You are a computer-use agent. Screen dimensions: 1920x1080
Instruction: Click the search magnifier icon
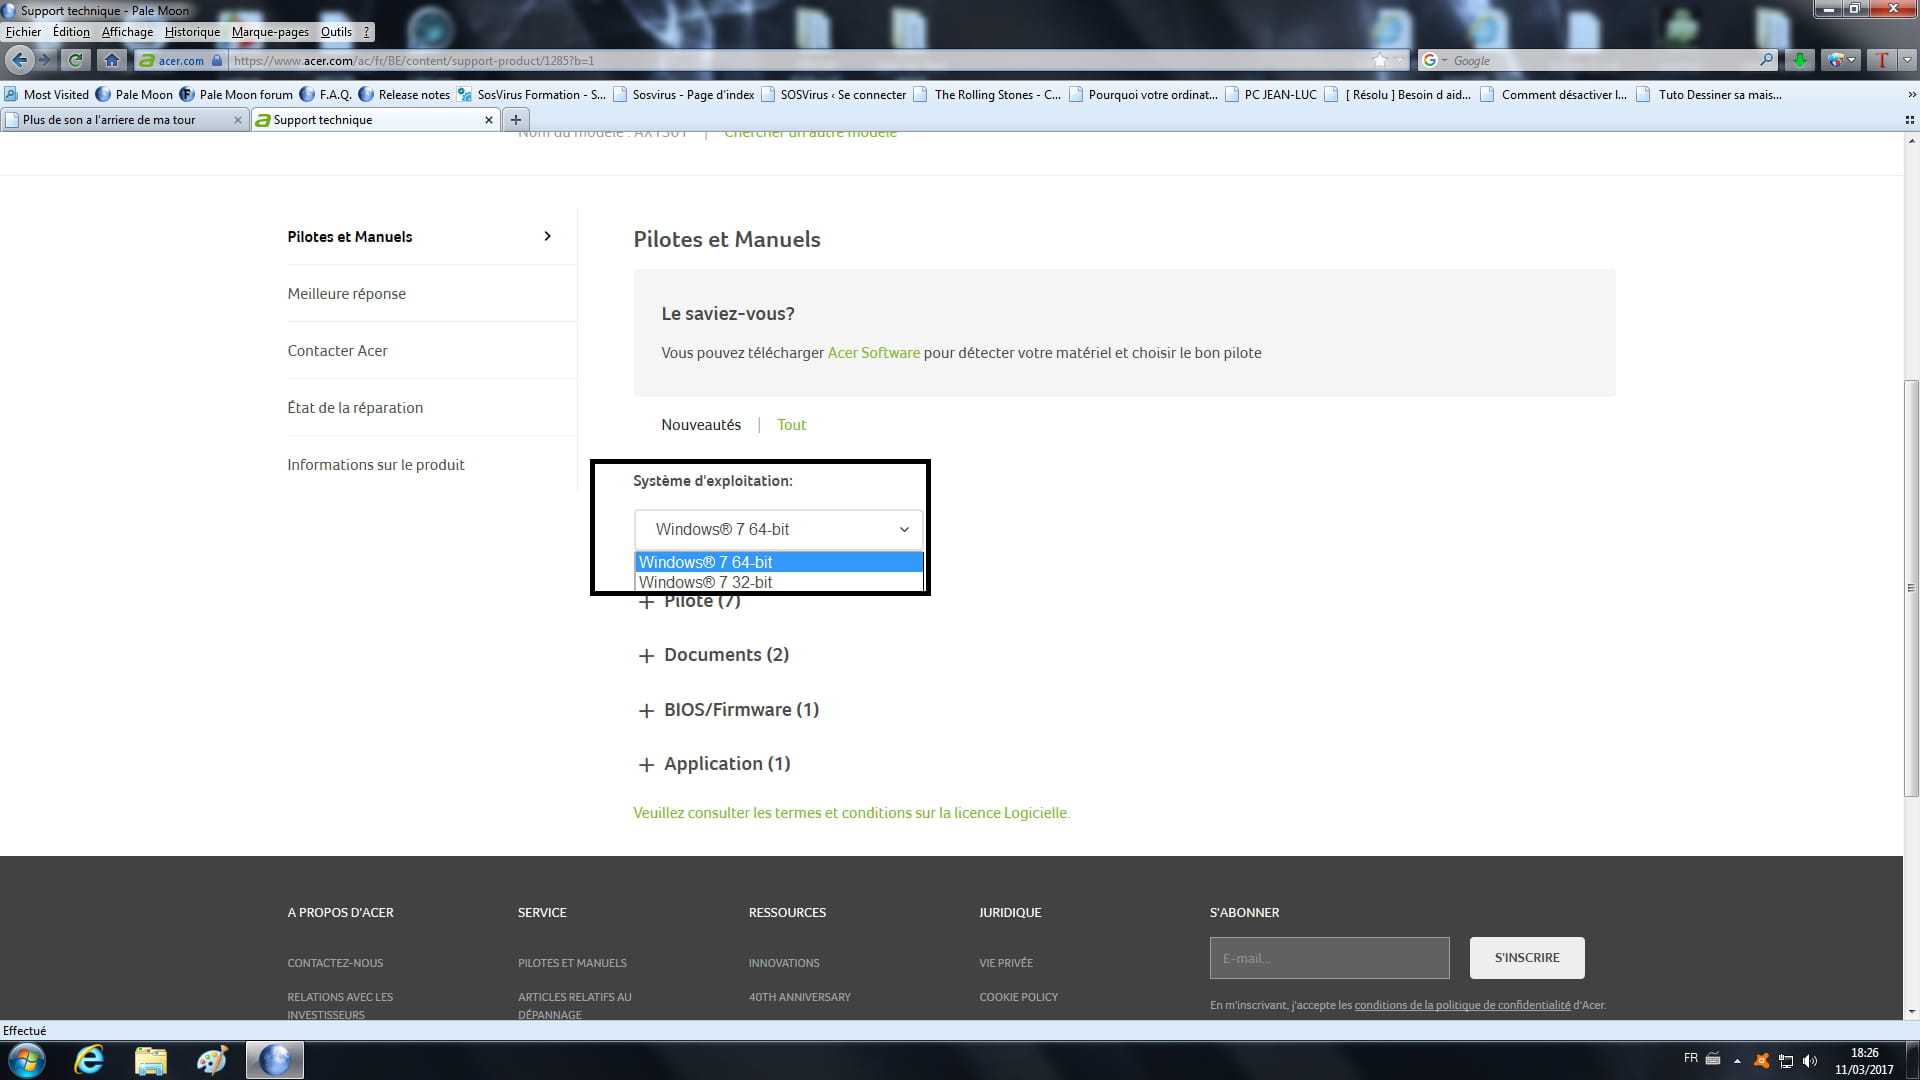click(1766, 60)
